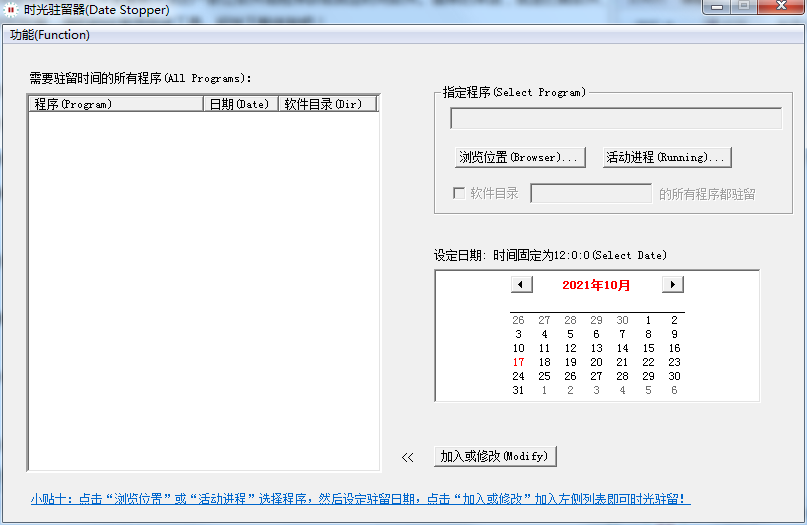Select October 11 in the calendar

point(545,348)
